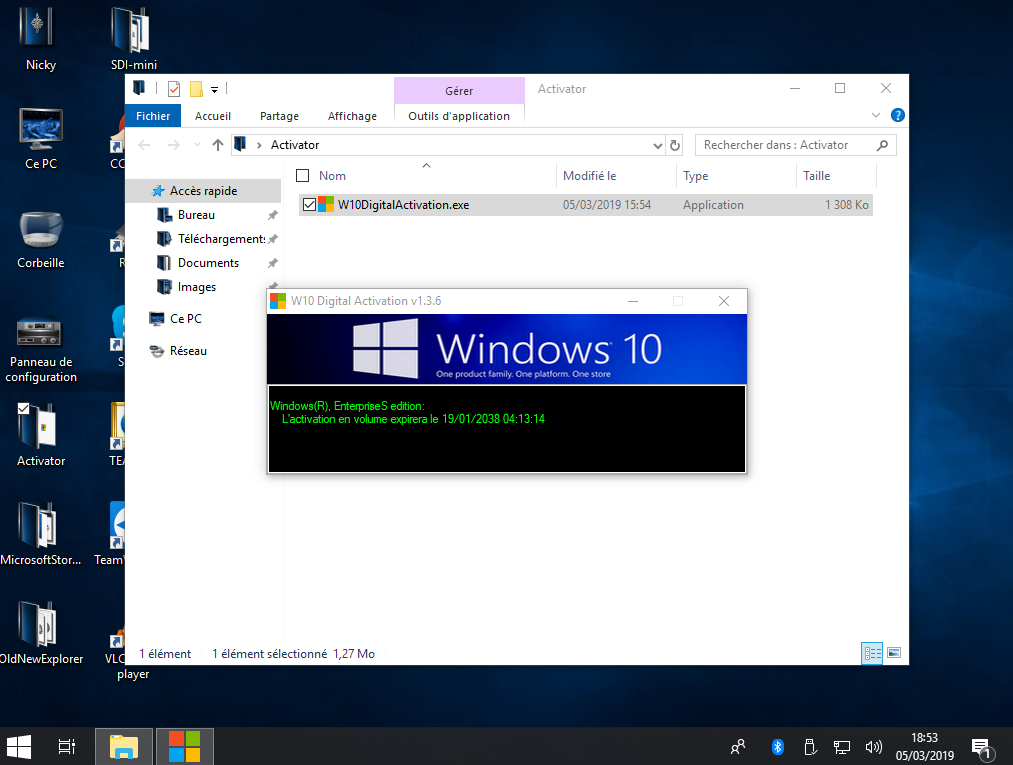Click the Gérer contextual tab

tap(459, 90)
